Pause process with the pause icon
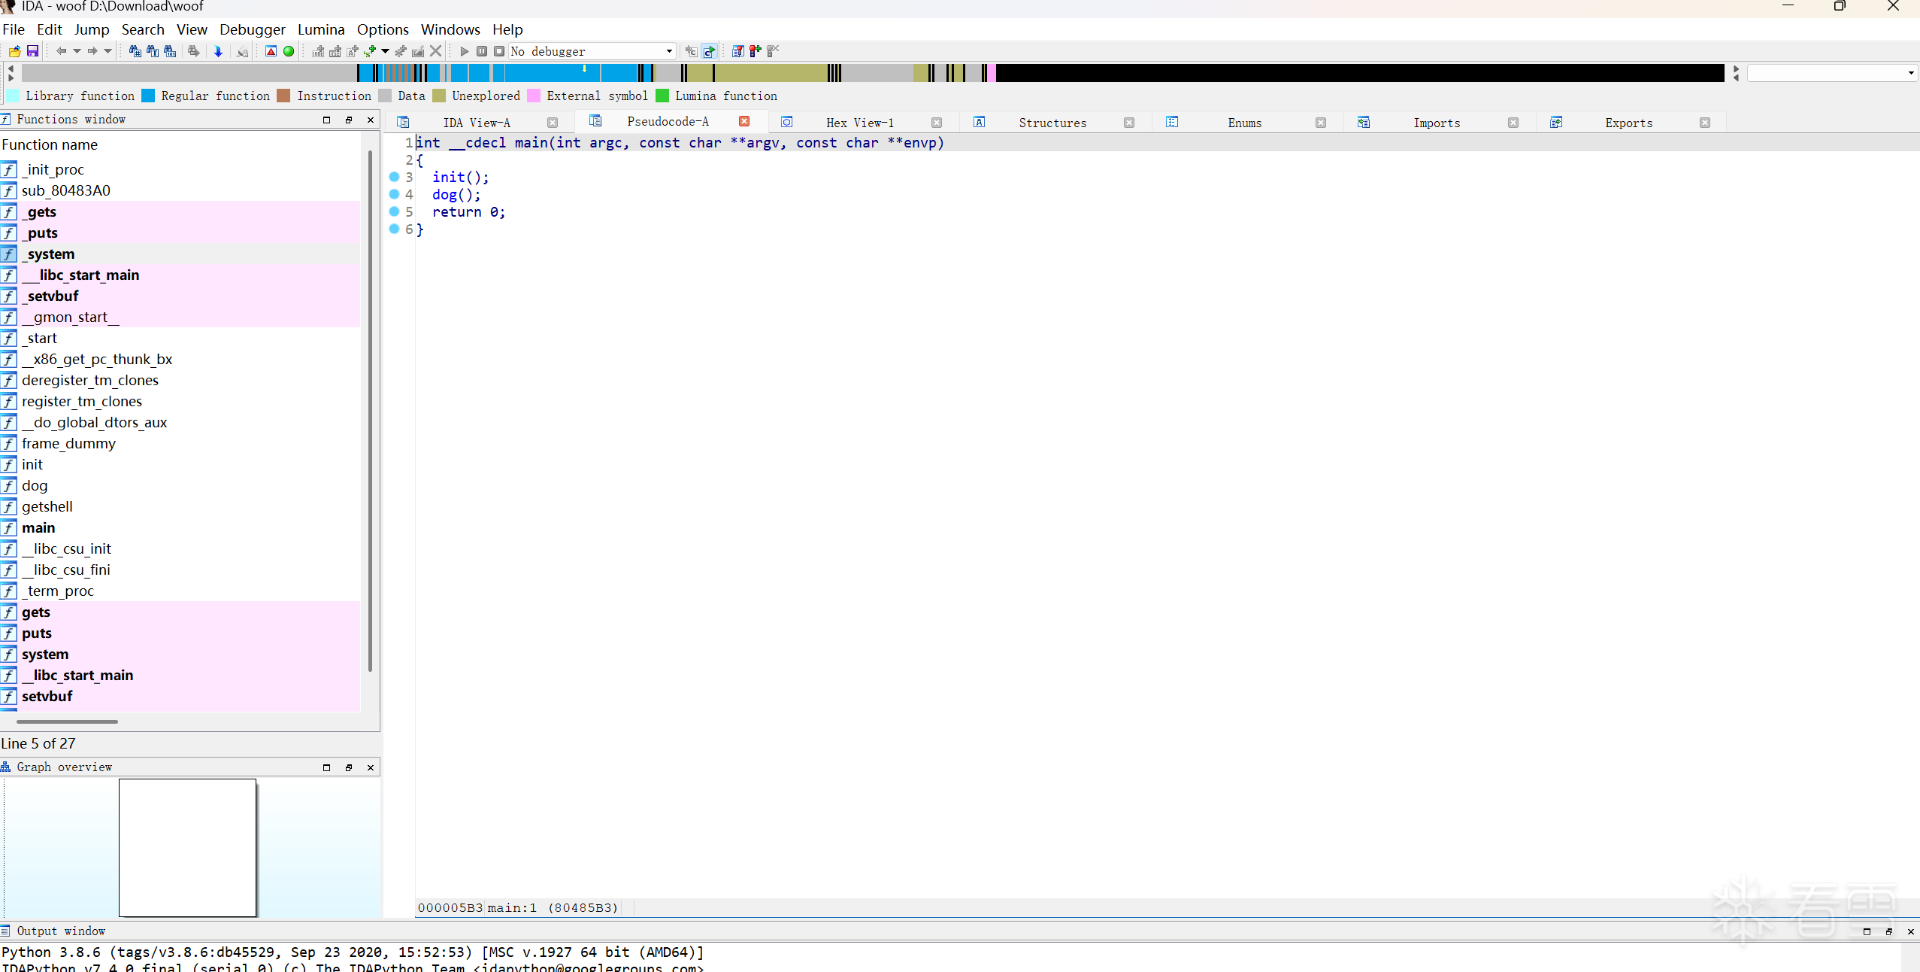This screenshot has width=1920, height=972. tap(482, 51)
